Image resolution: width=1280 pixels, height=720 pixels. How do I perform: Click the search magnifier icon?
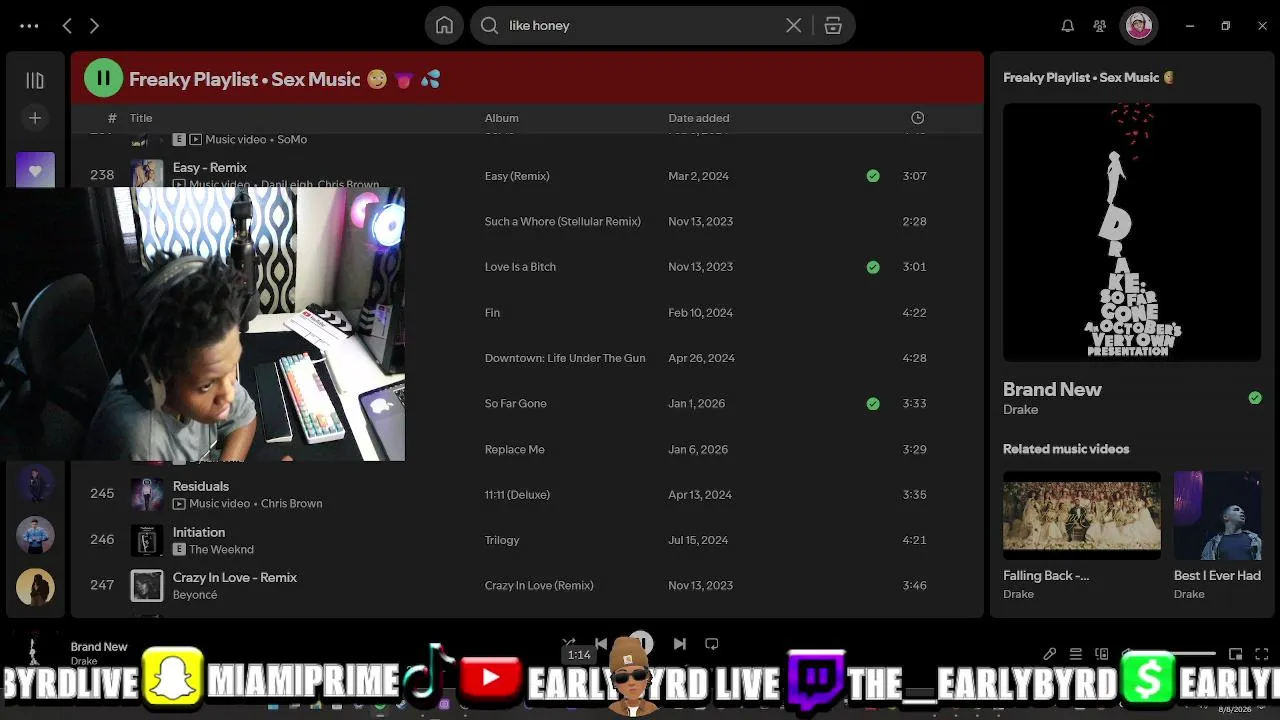(489, 26)
